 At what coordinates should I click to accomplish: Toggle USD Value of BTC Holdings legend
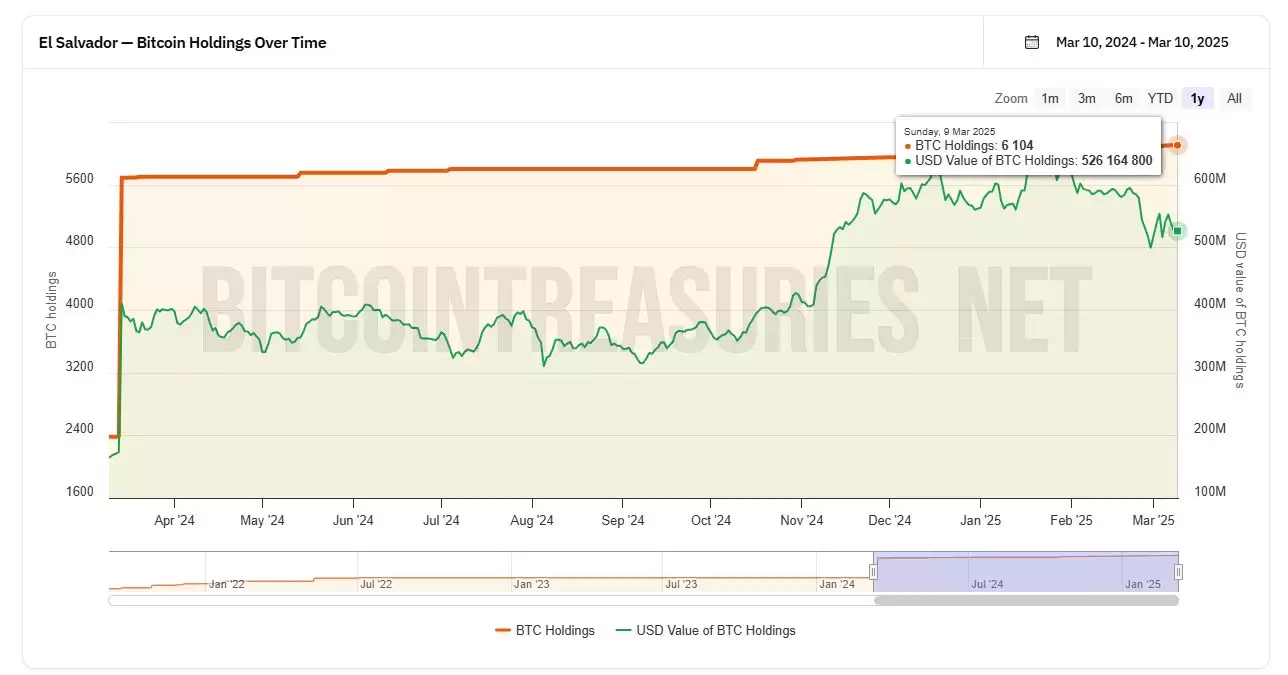[716, 630]
